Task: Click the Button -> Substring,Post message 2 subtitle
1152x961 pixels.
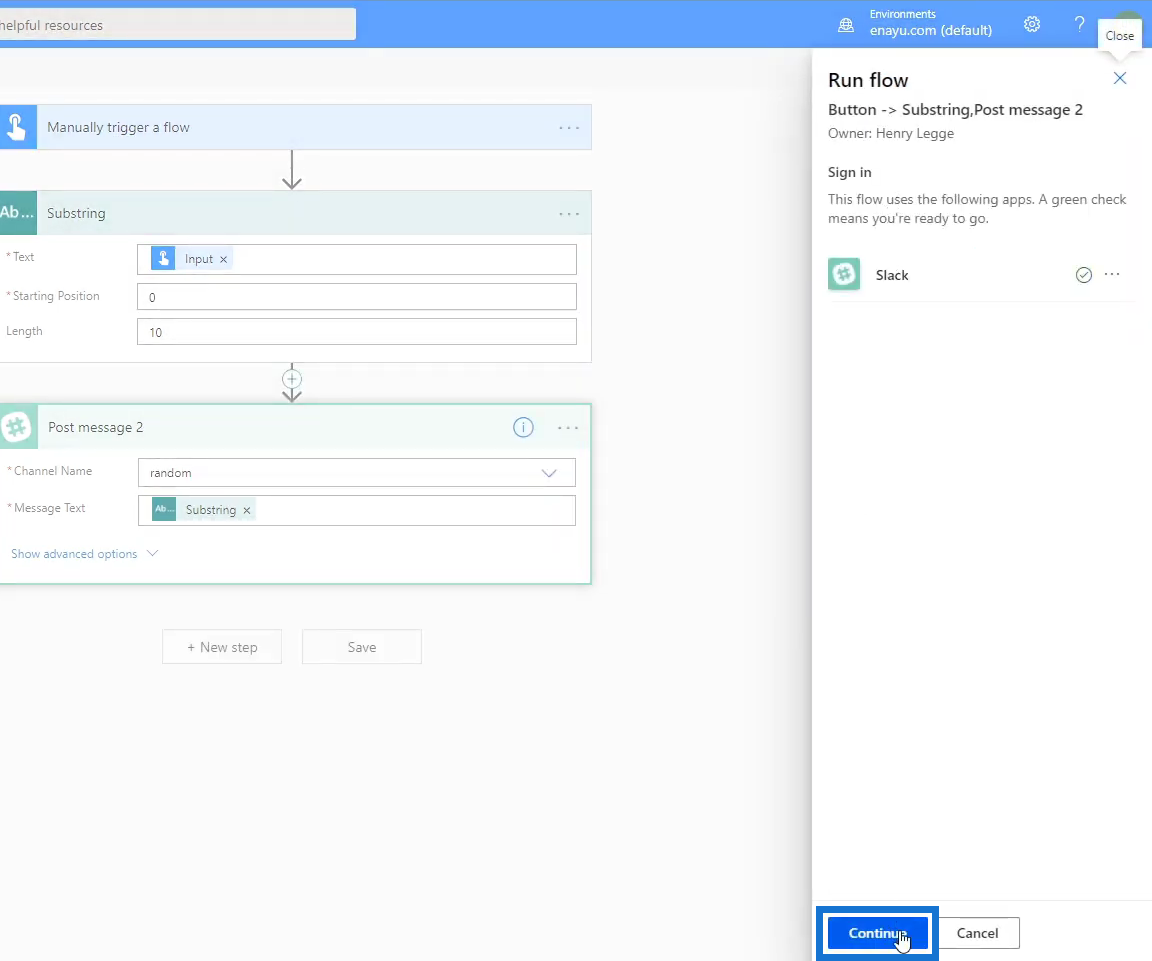Action: tap(955, 109)
